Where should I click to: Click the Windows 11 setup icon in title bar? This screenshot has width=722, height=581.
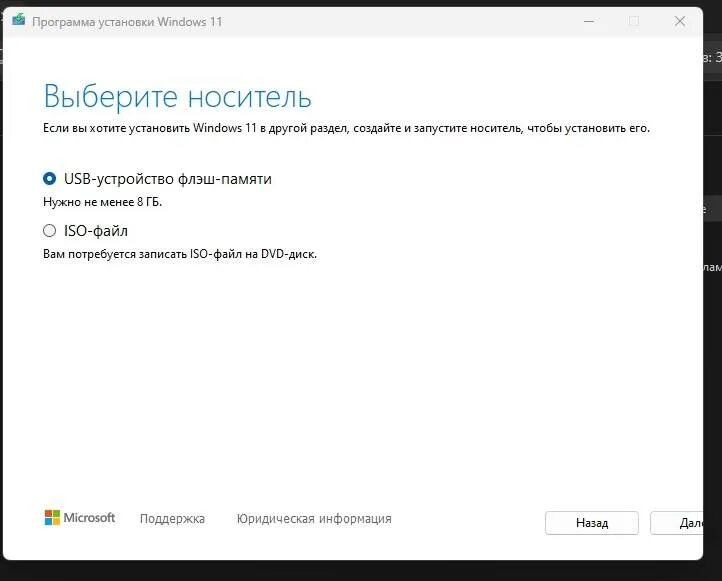point(18,20)
